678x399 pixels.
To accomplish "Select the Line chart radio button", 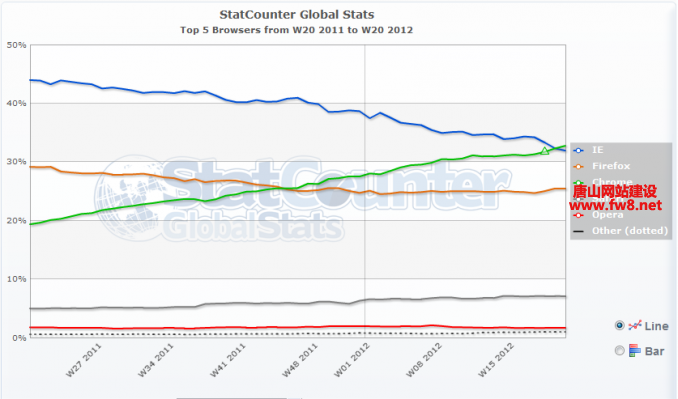I will 619,325.
